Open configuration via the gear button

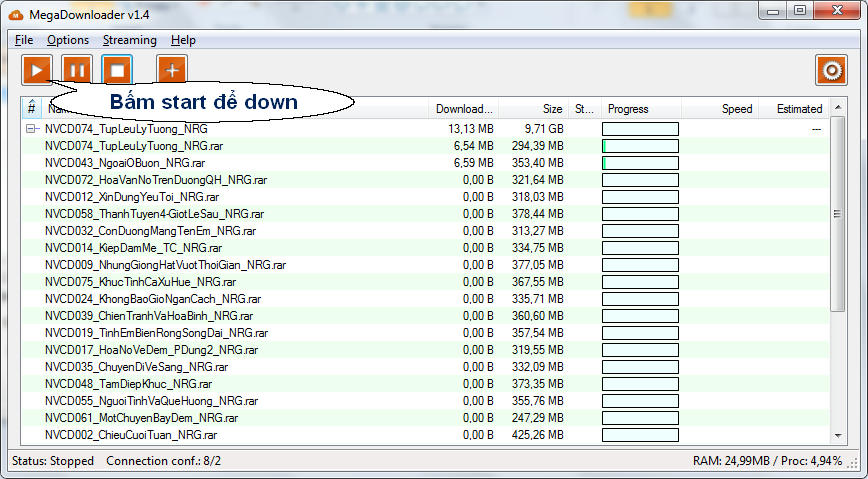tap(831, 70)
